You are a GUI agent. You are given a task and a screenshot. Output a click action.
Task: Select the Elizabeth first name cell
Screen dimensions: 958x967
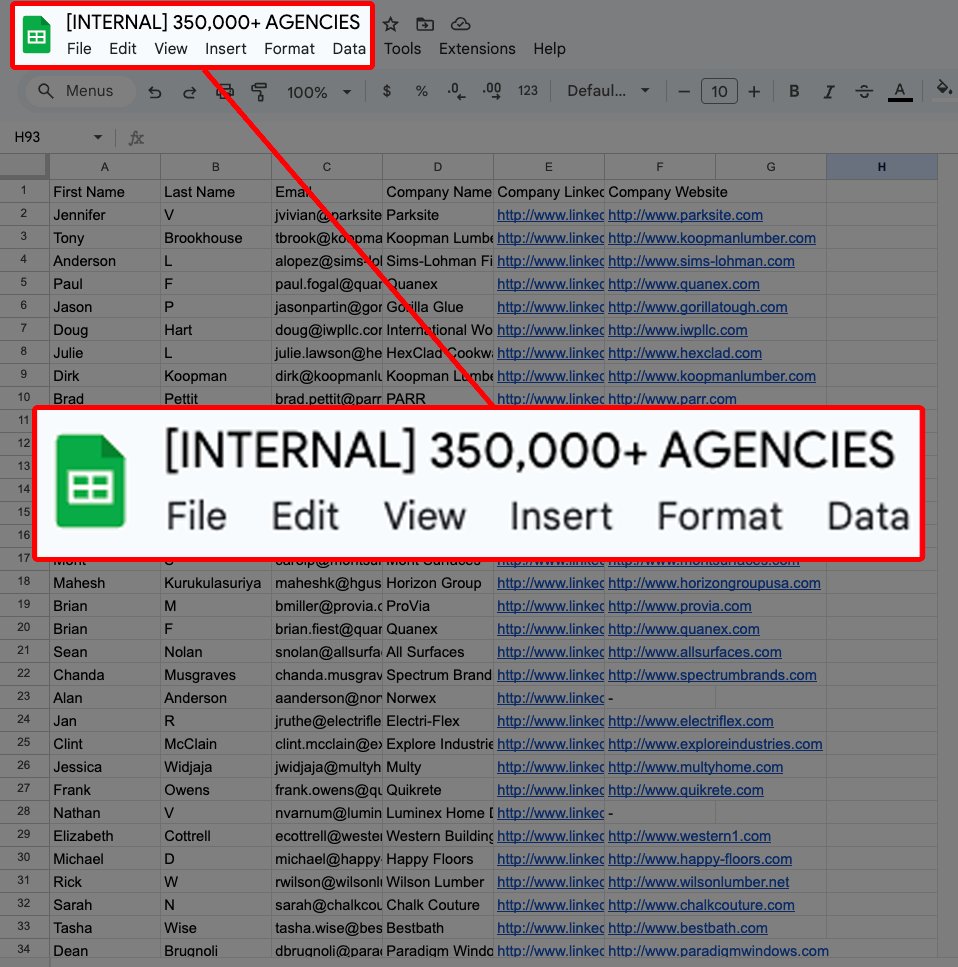105,836
